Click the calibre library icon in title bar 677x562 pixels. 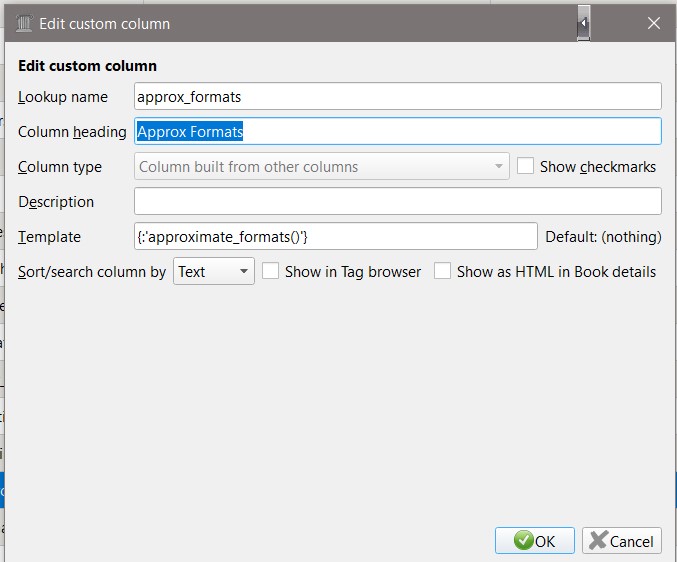[23, 23]
